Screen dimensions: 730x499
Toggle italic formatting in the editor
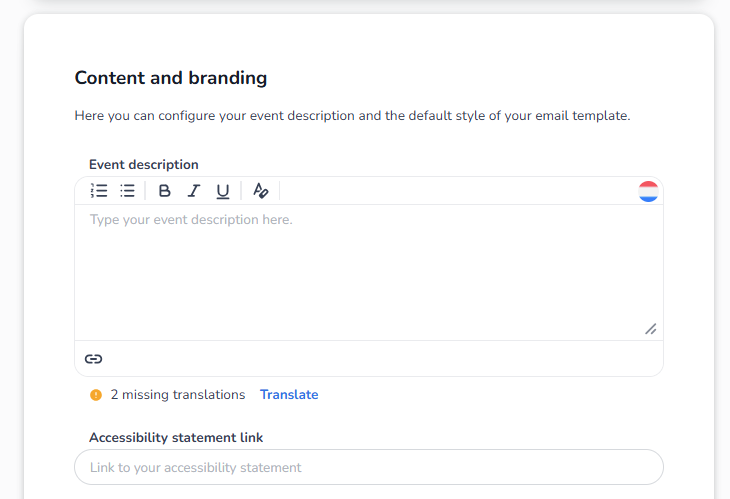coord(194,191)
